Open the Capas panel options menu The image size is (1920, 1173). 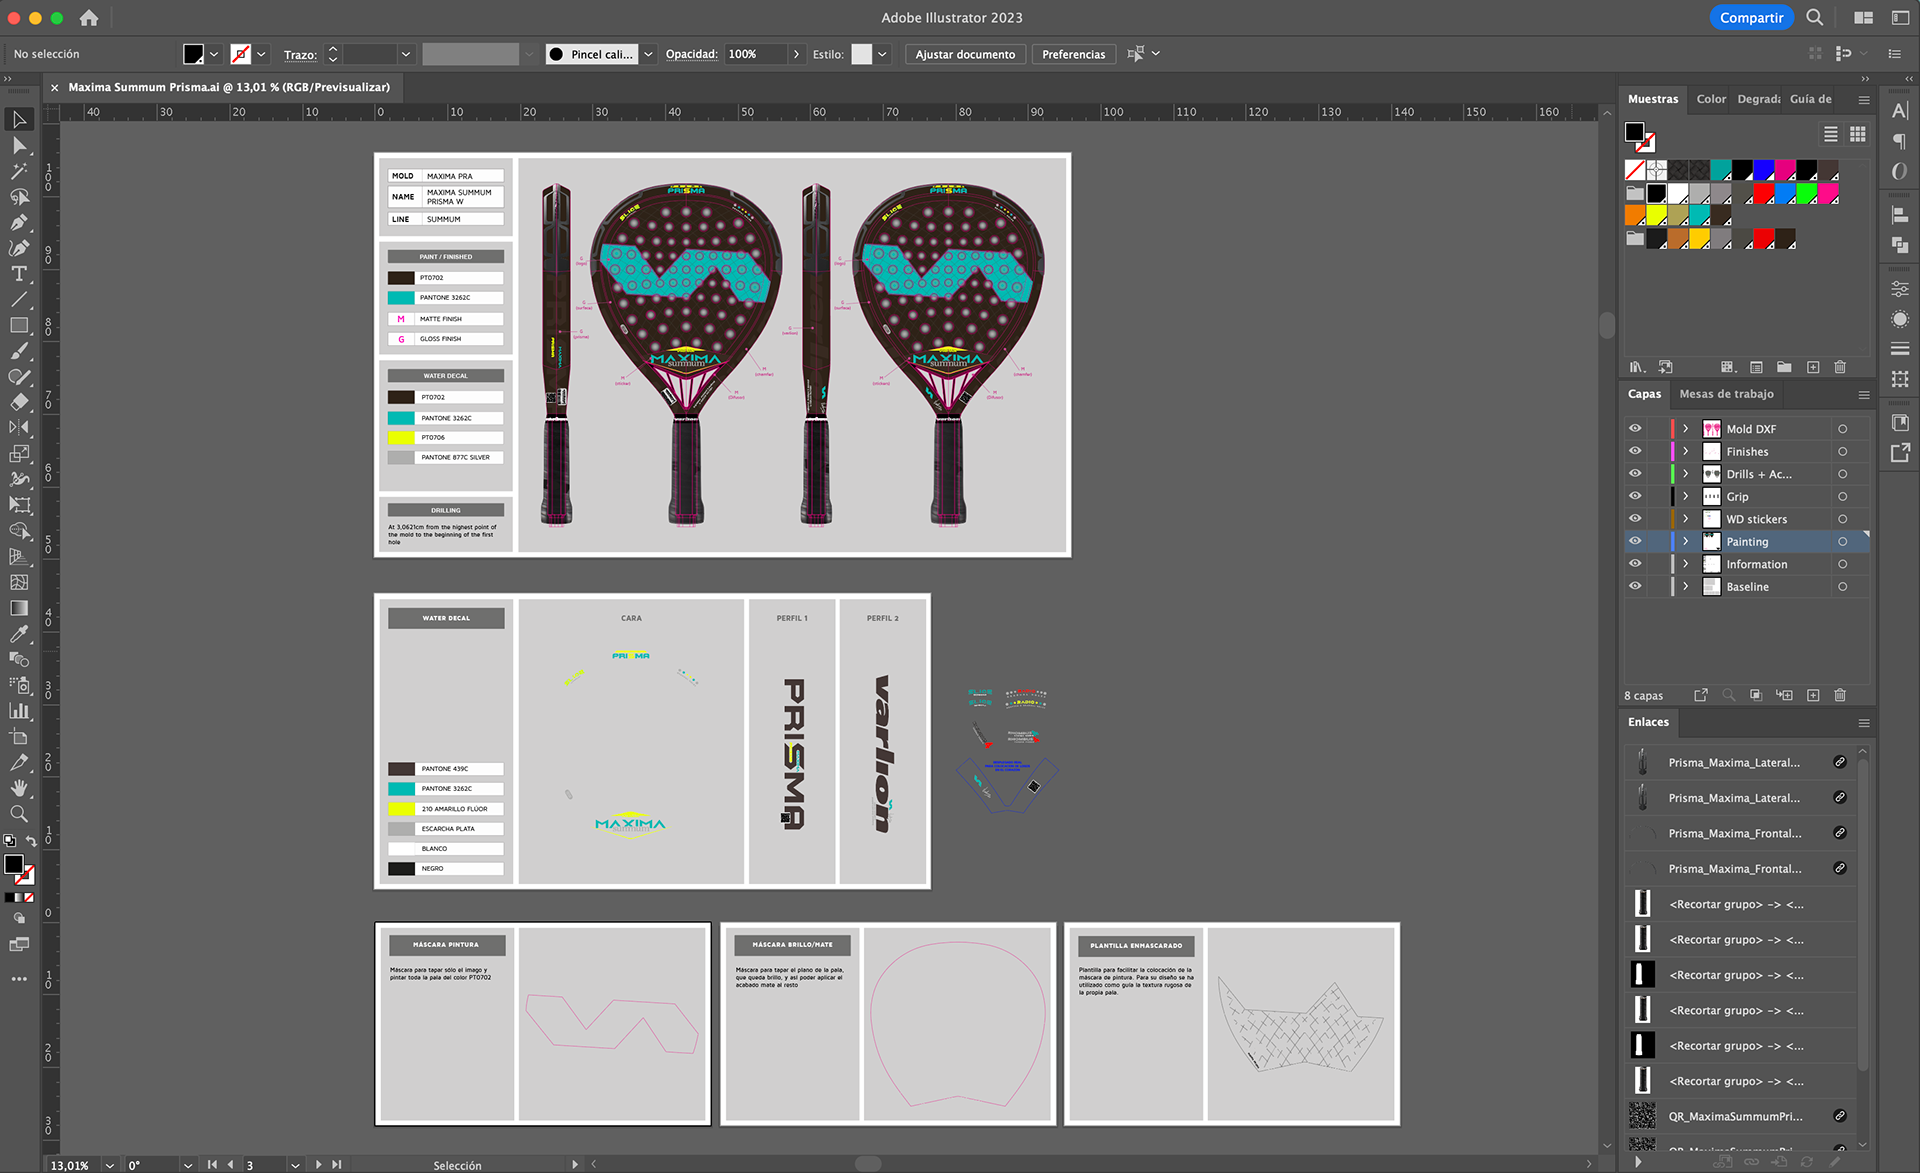point(1864,395)
